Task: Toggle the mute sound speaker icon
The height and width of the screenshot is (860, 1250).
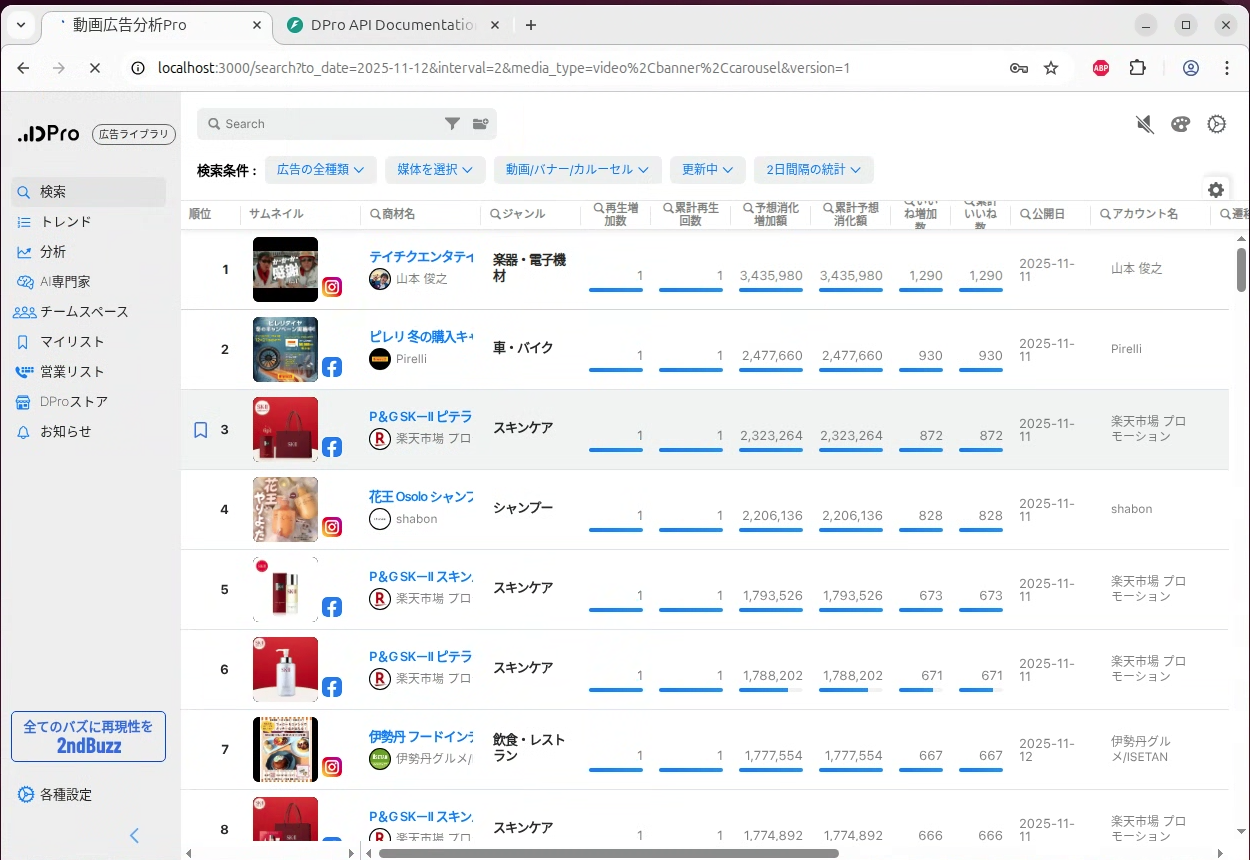Action: click(x=1145, y=124)
